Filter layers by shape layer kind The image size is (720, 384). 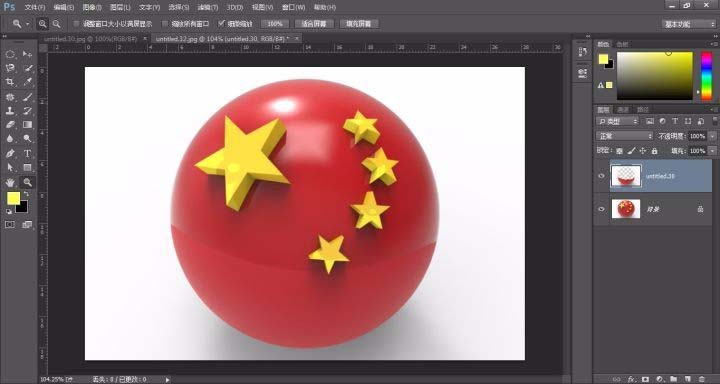688,121
